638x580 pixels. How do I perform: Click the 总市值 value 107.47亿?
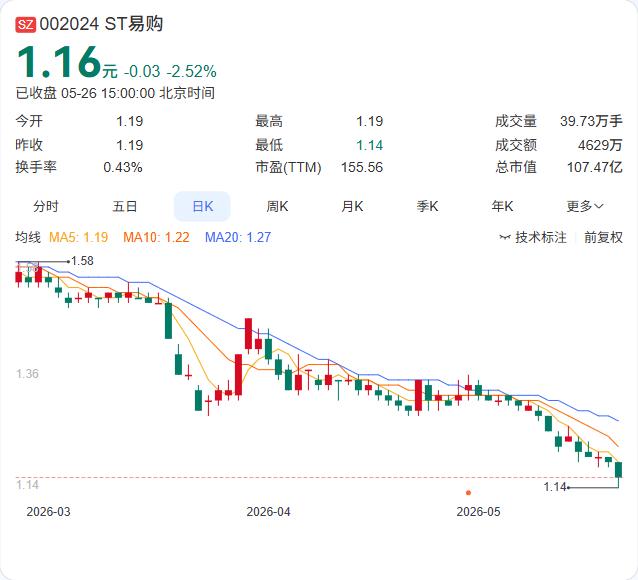point(595,167)
